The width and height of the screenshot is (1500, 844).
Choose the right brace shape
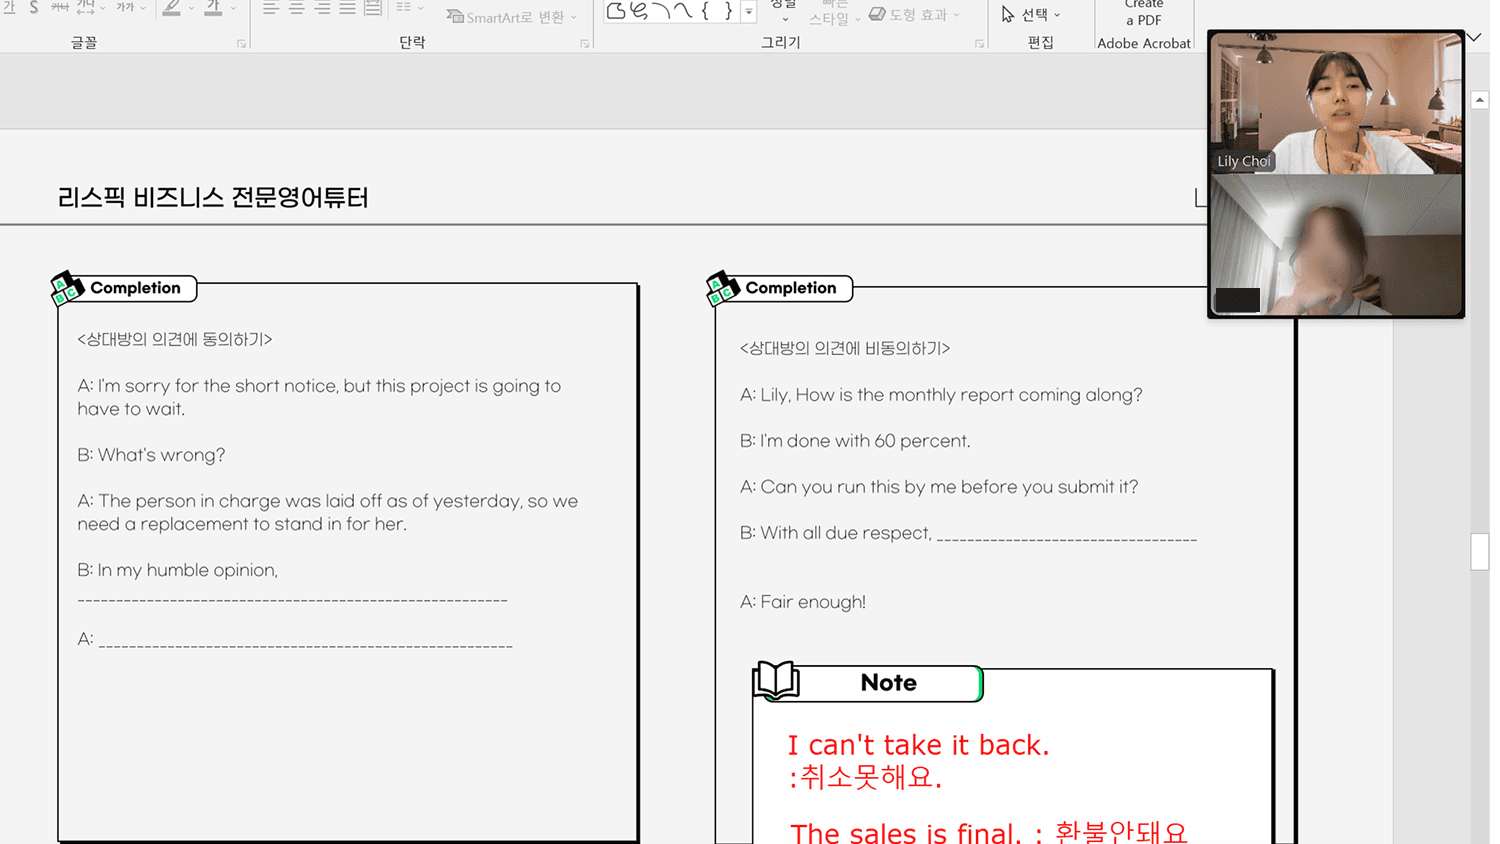(x=728, y=11)
